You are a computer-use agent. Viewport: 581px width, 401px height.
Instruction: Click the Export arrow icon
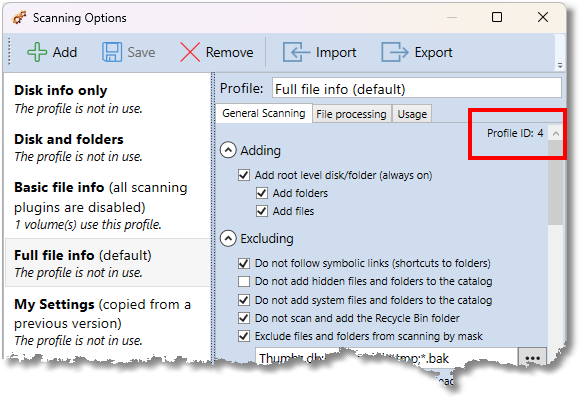click(x=395, y=52)
